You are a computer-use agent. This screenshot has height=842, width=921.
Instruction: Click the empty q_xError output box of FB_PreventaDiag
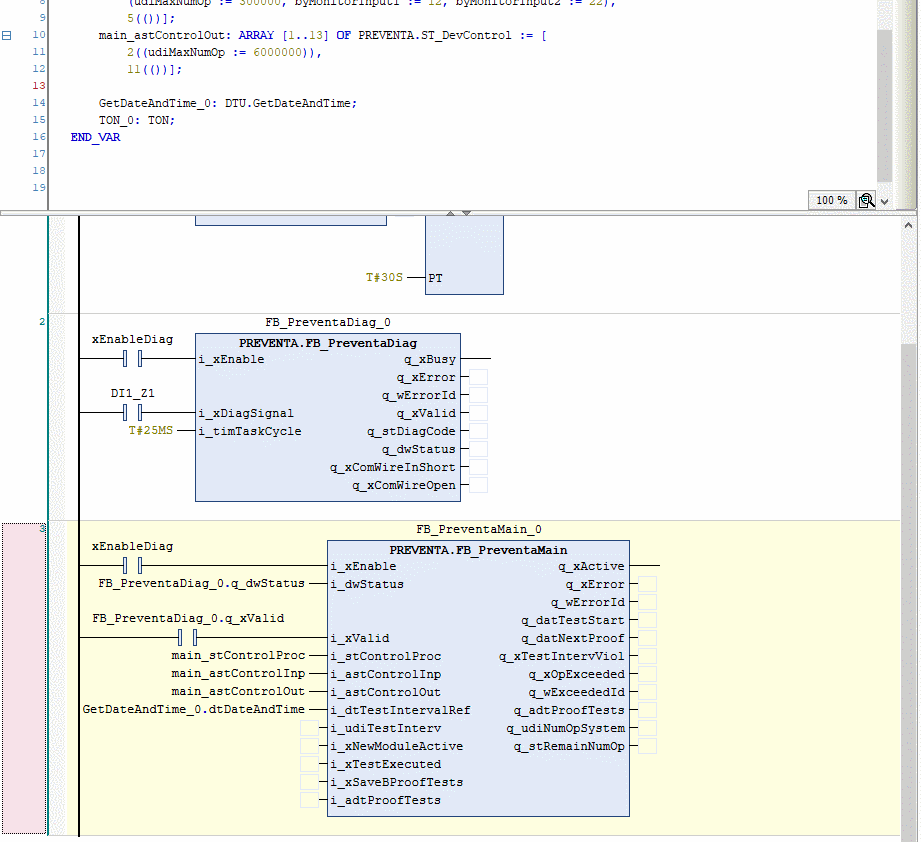[479, 378]
